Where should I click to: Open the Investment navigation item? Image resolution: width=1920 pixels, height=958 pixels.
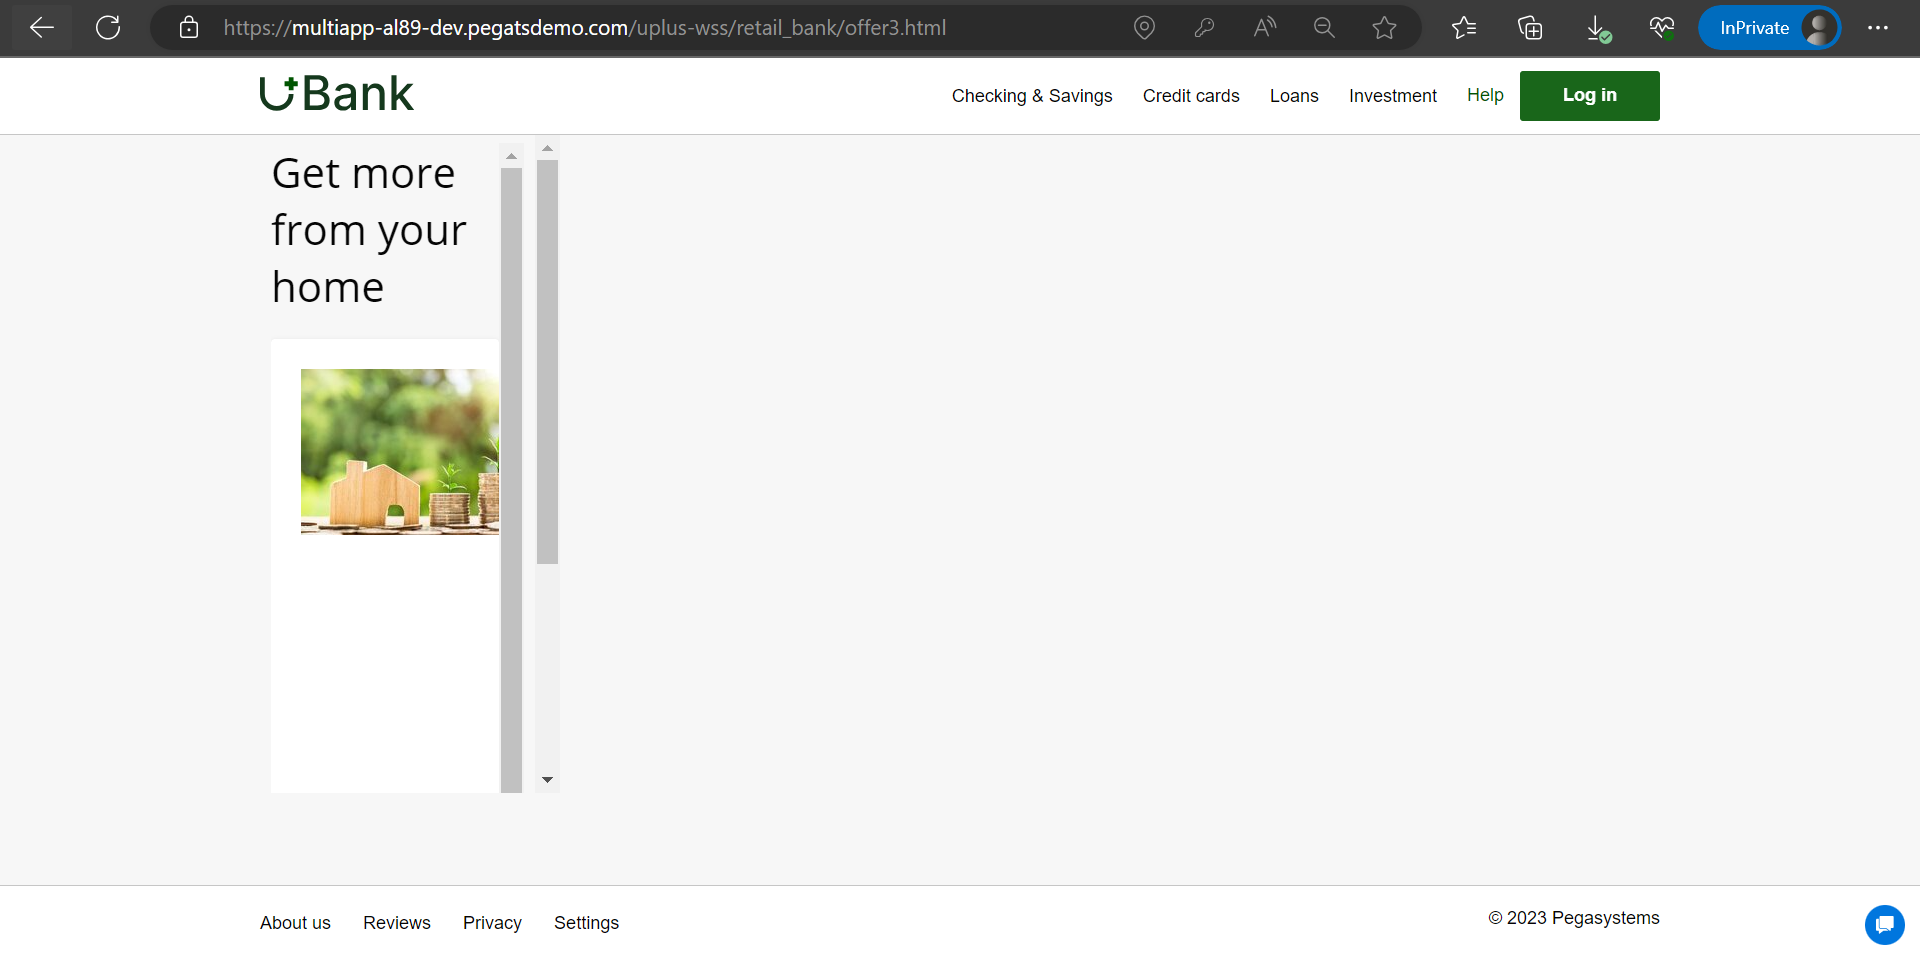[1393, 95]
